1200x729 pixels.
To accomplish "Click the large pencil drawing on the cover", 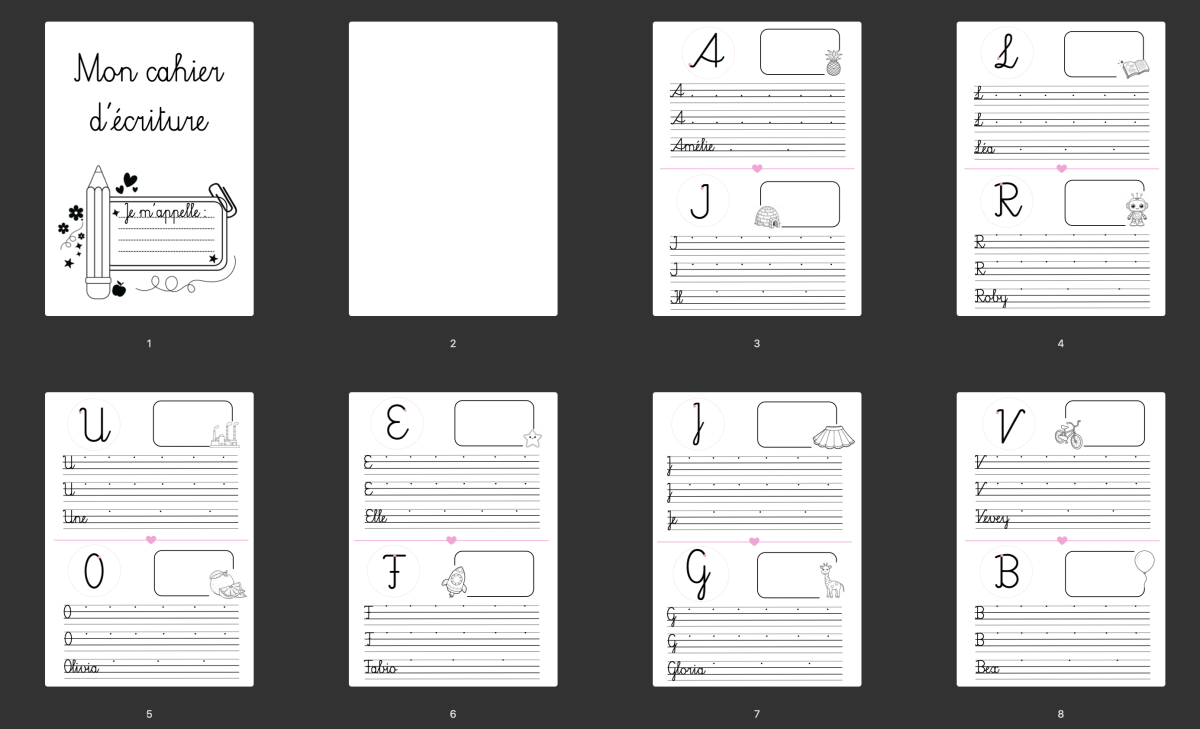I will click(97, 234).
